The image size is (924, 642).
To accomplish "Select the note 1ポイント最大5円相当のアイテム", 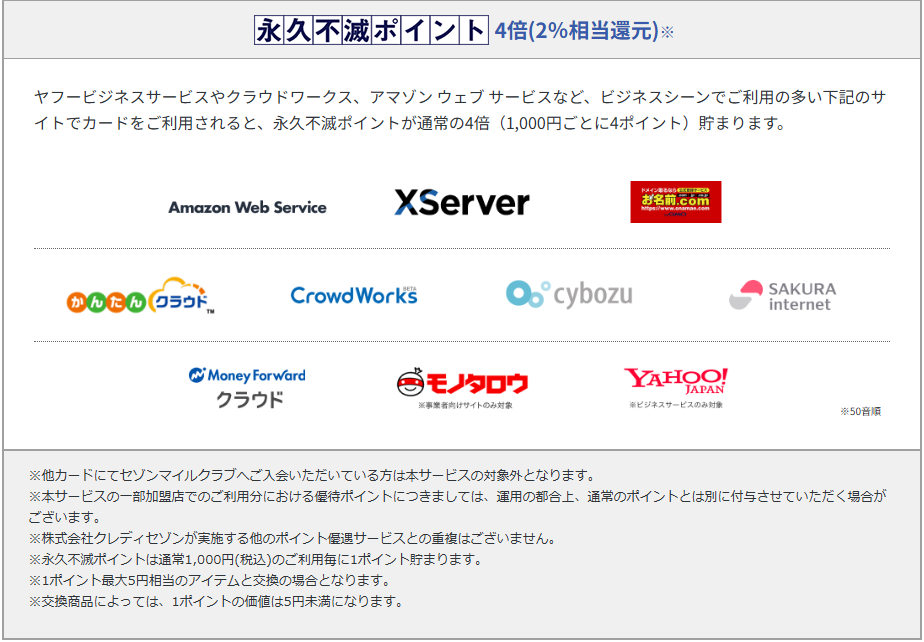I will coord(210,581).
